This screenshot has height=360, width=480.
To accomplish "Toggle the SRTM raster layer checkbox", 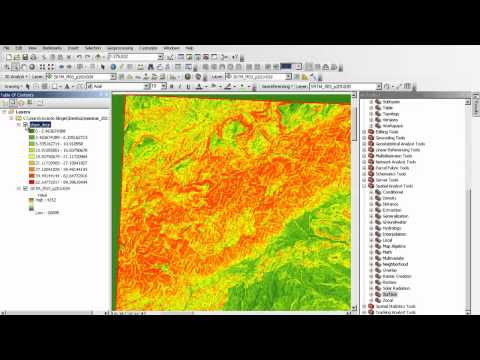I will 25,188.
